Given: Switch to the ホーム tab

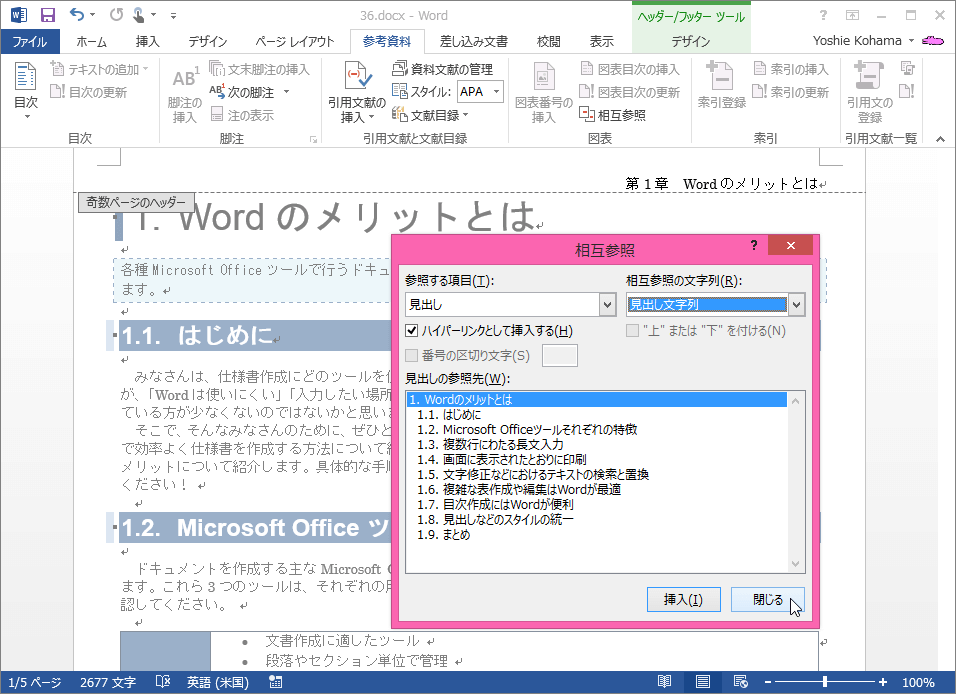Looking at the screenshot, I should pos(91,41).
